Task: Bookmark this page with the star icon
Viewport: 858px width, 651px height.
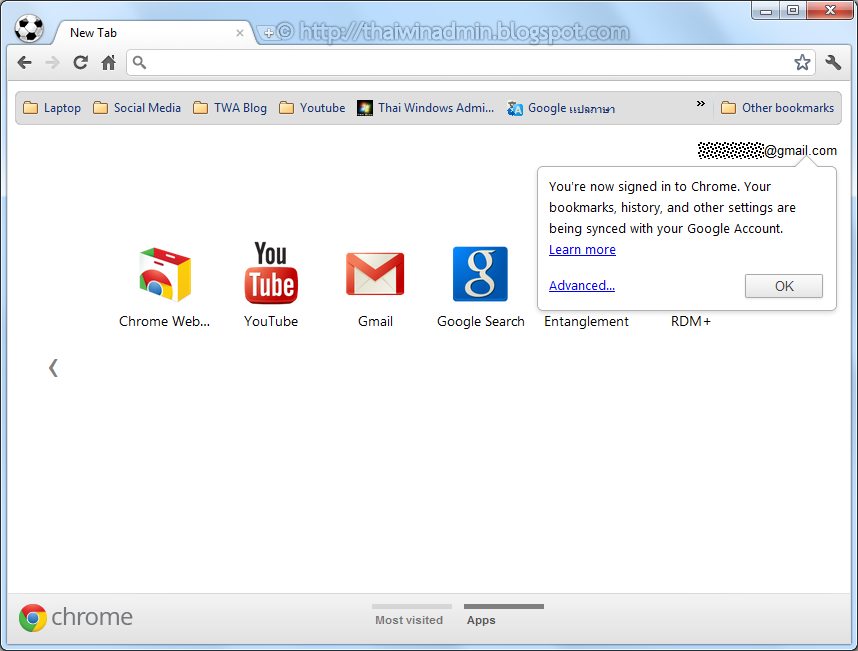Action: pyautogui.click(x=802, y=62)
